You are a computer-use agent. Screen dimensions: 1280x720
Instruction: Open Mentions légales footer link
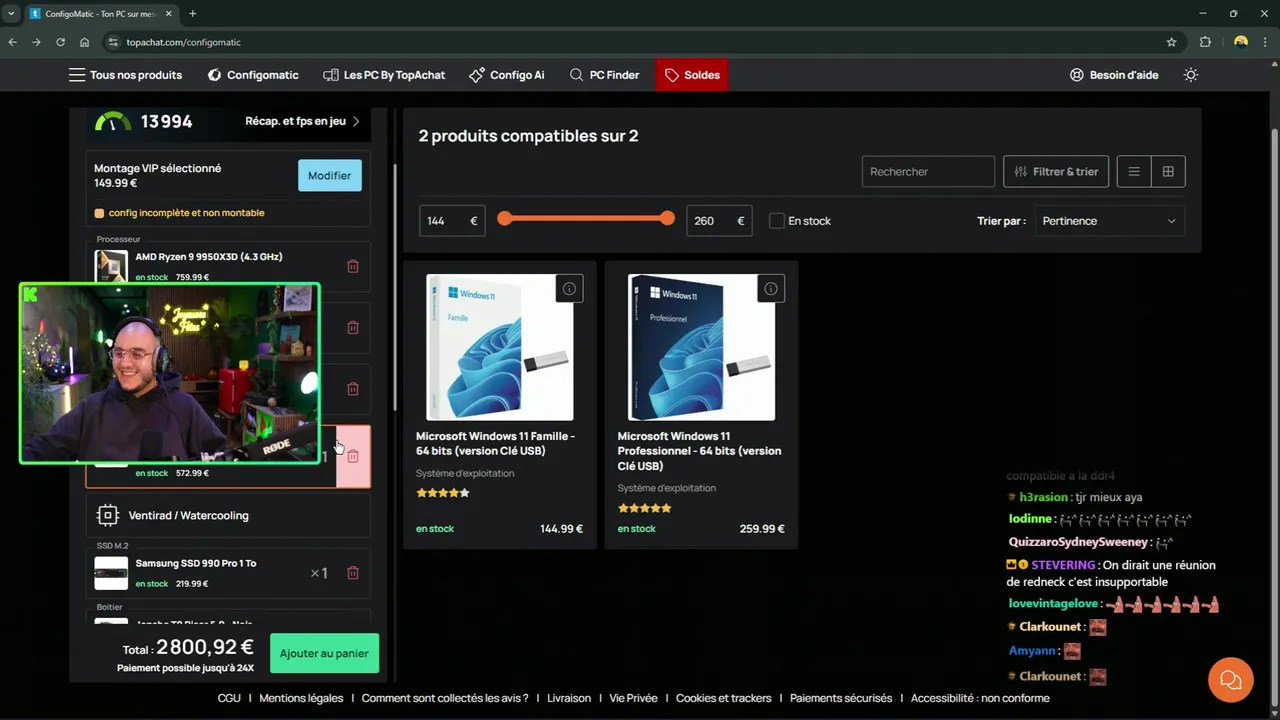tap(301, 698)
